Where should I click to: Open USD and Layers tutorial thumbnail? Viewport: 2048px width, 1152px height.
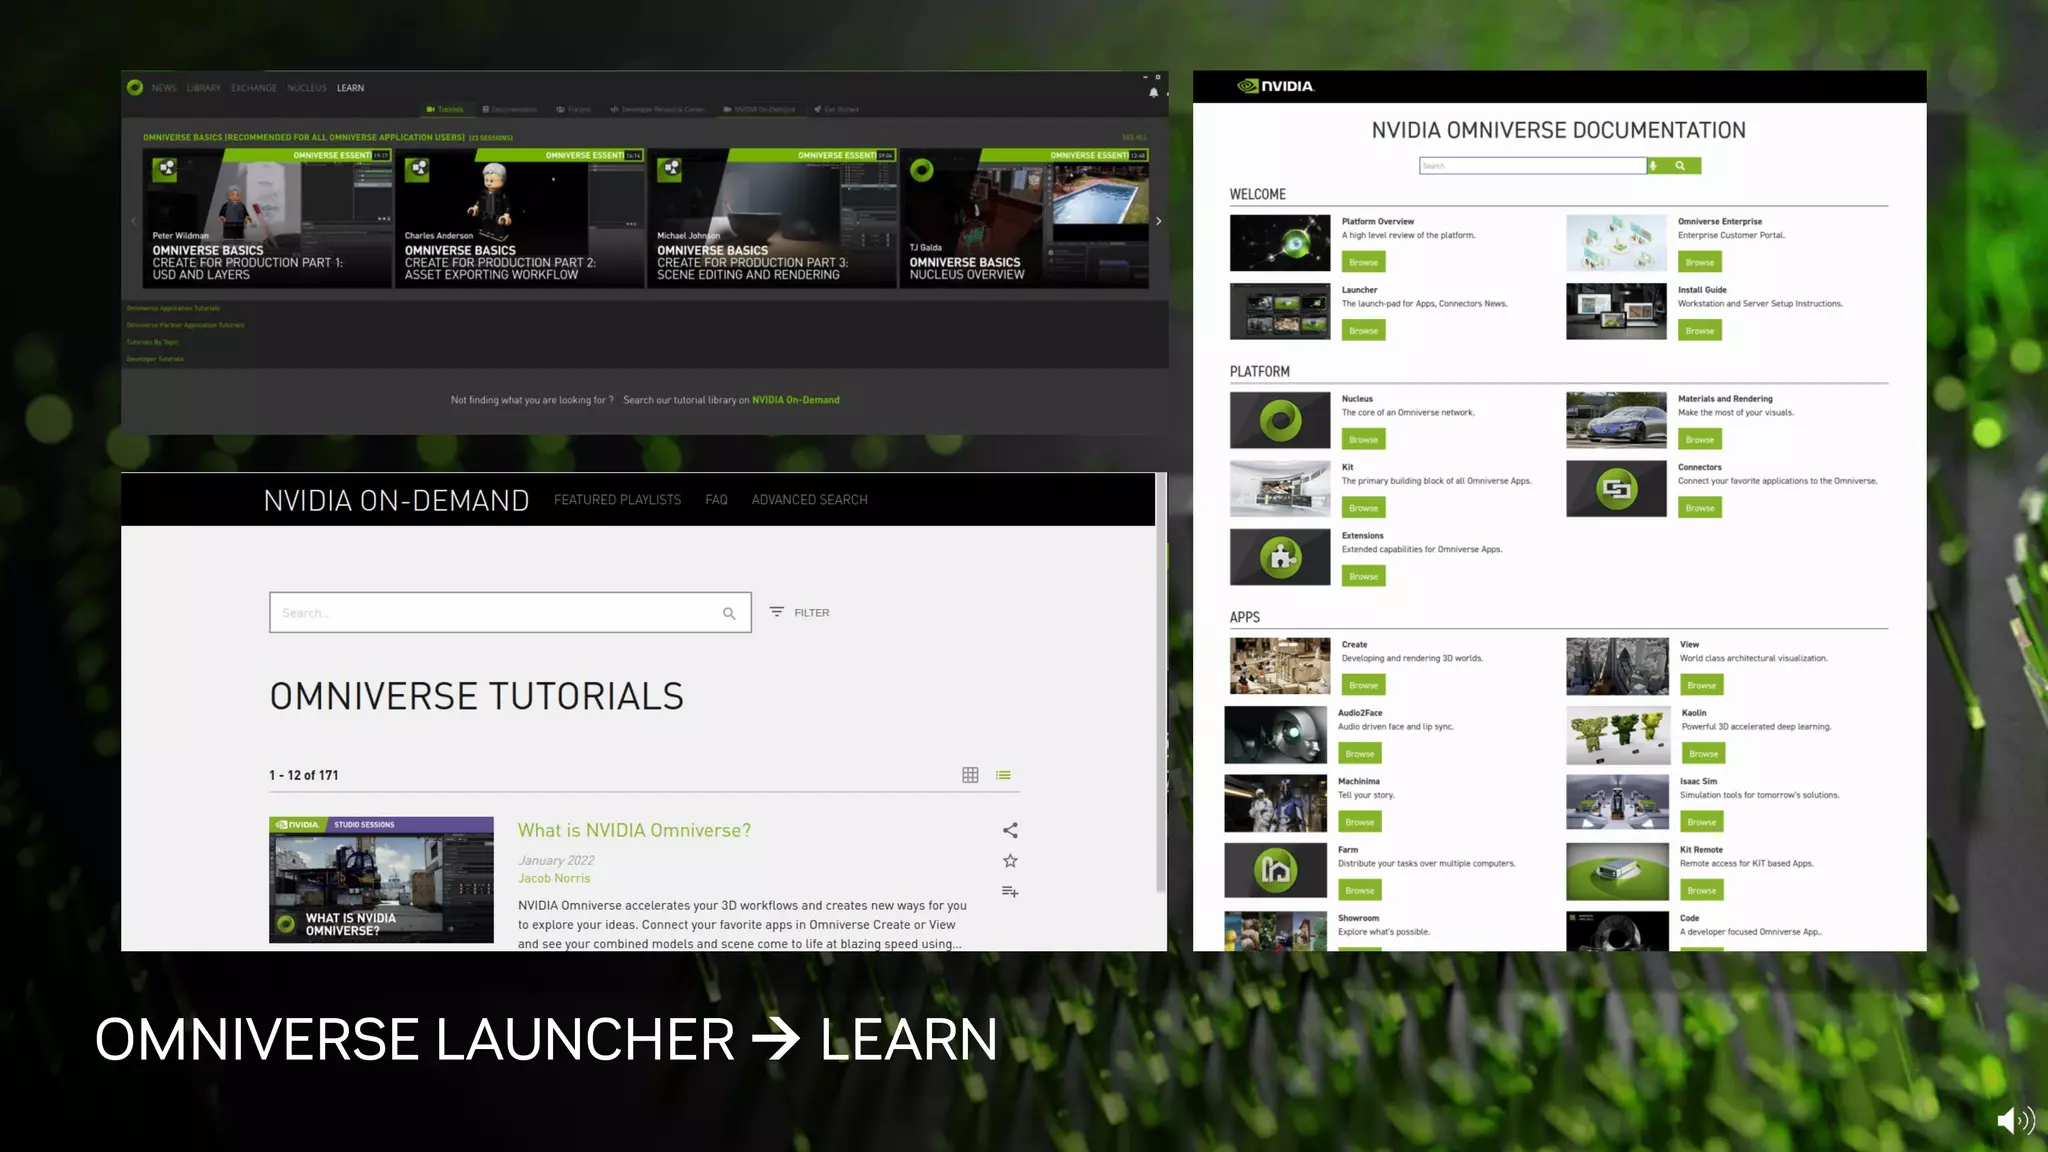point(267,219)
